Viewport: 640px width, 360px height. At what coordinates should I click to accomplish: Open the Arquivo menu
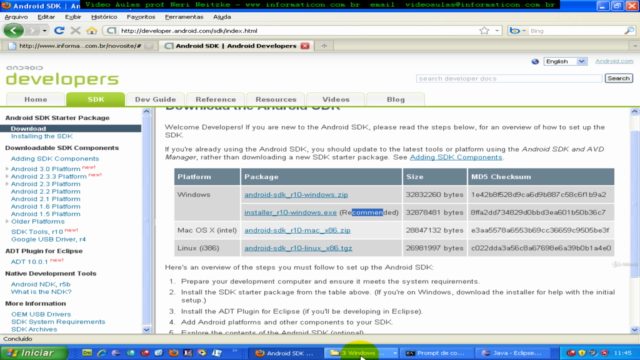point(16,17)
